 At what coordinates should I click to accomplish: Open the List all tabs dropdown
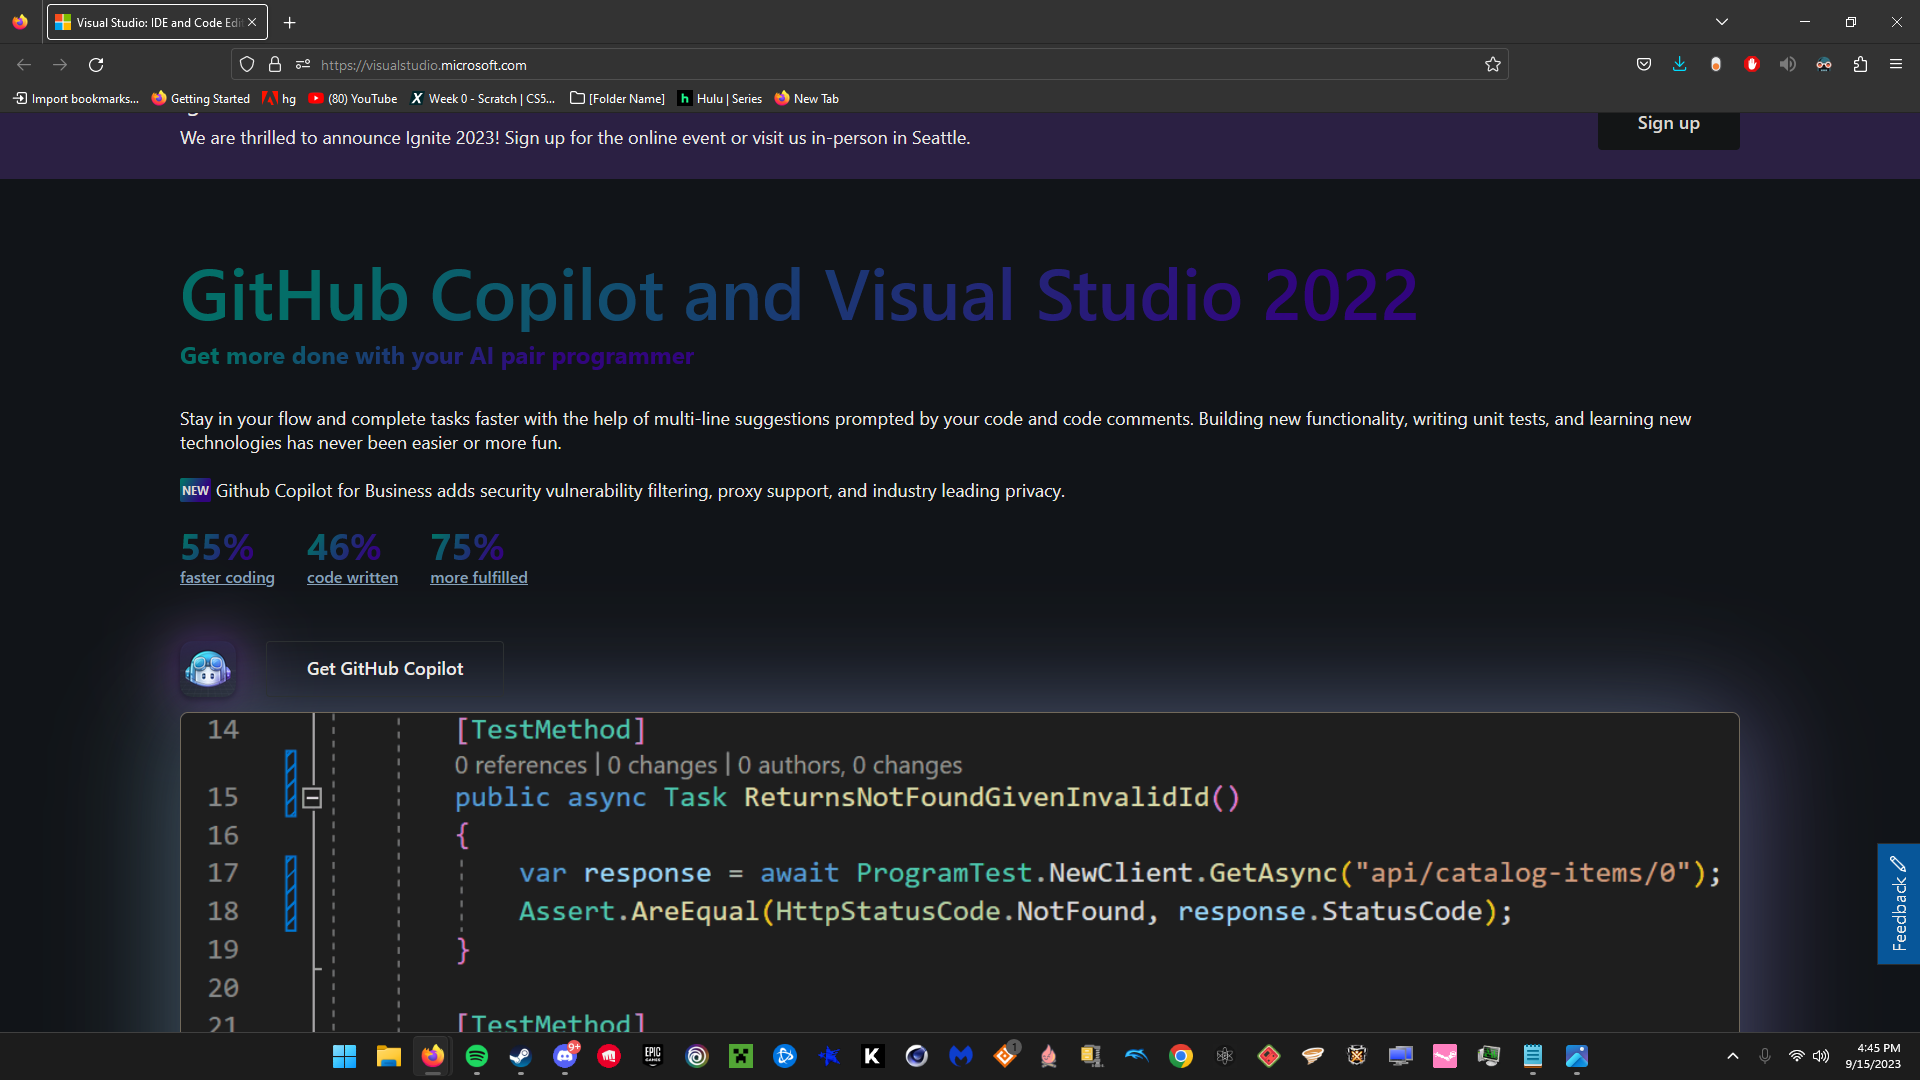(x=1722, y=22)
